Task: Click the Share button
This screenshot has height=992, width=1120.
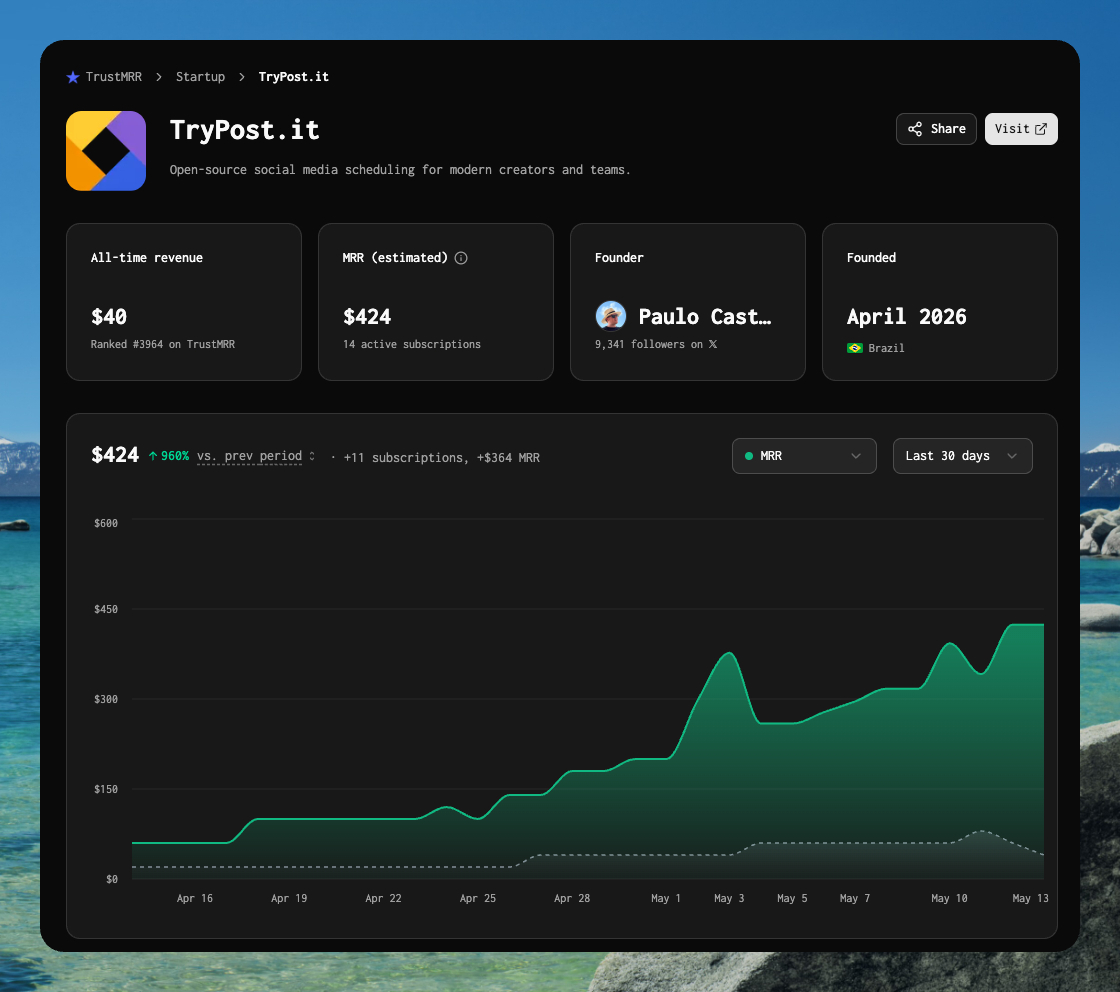Action: click(936, 129)
